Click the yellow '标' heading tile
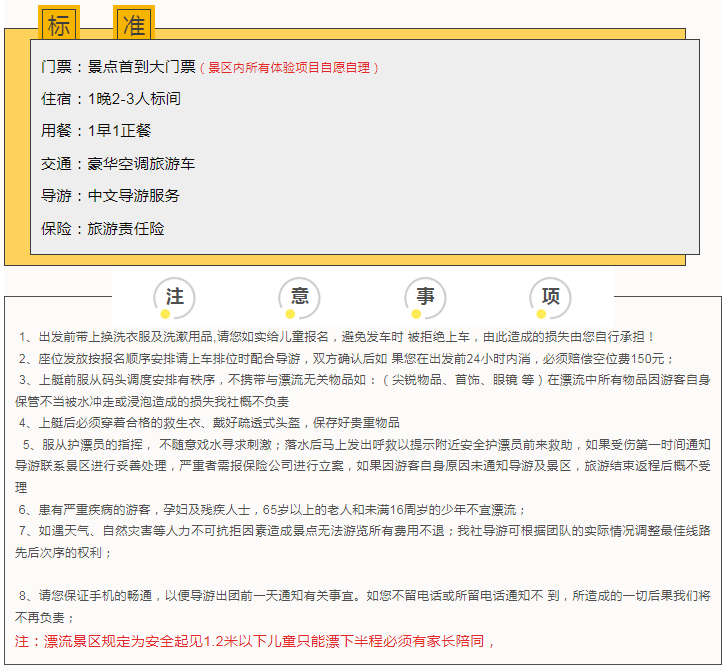Image resolution: width=728 pixels, height=671 pixels. [59, 23]
